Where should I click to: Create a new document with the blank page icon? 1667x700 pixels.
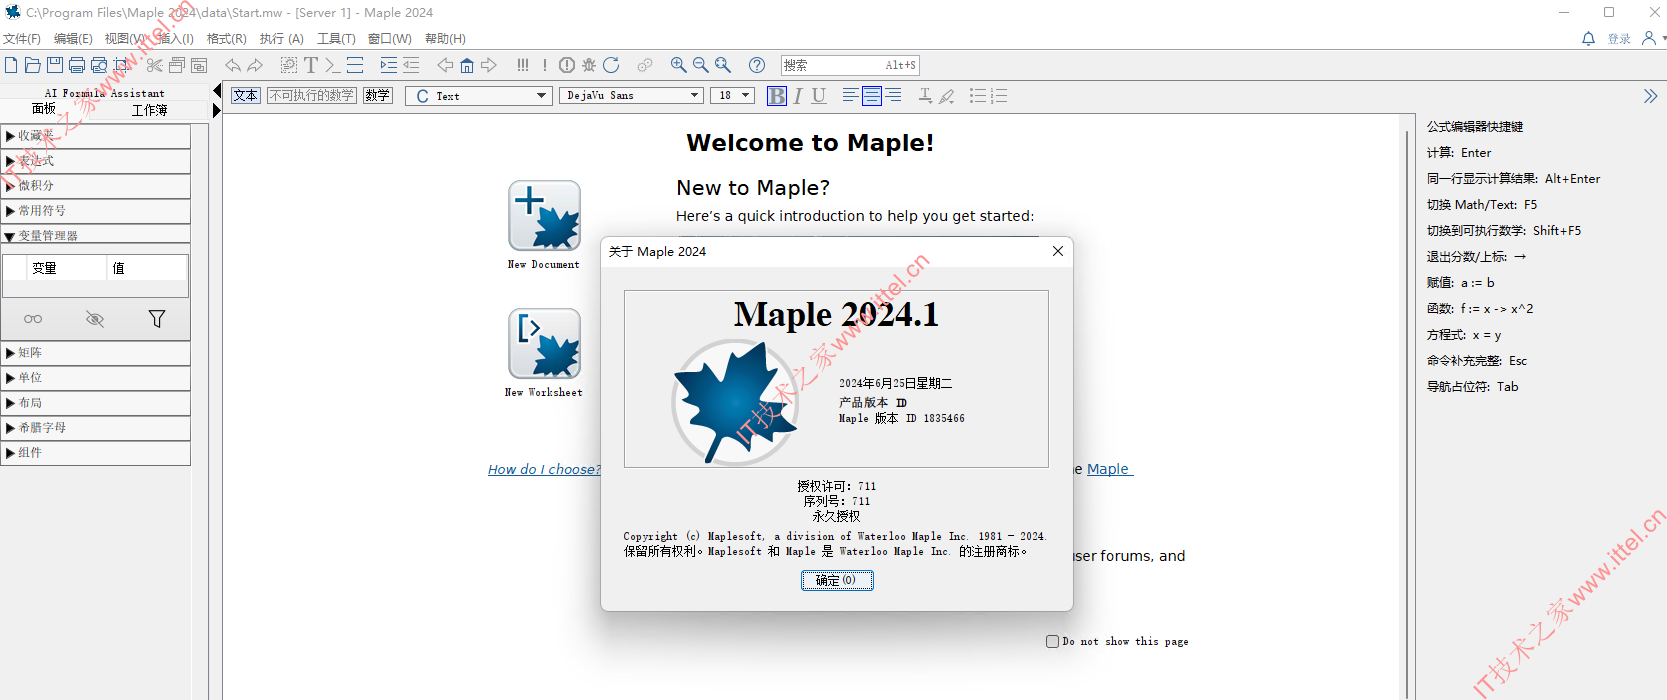tap(11, 65)
